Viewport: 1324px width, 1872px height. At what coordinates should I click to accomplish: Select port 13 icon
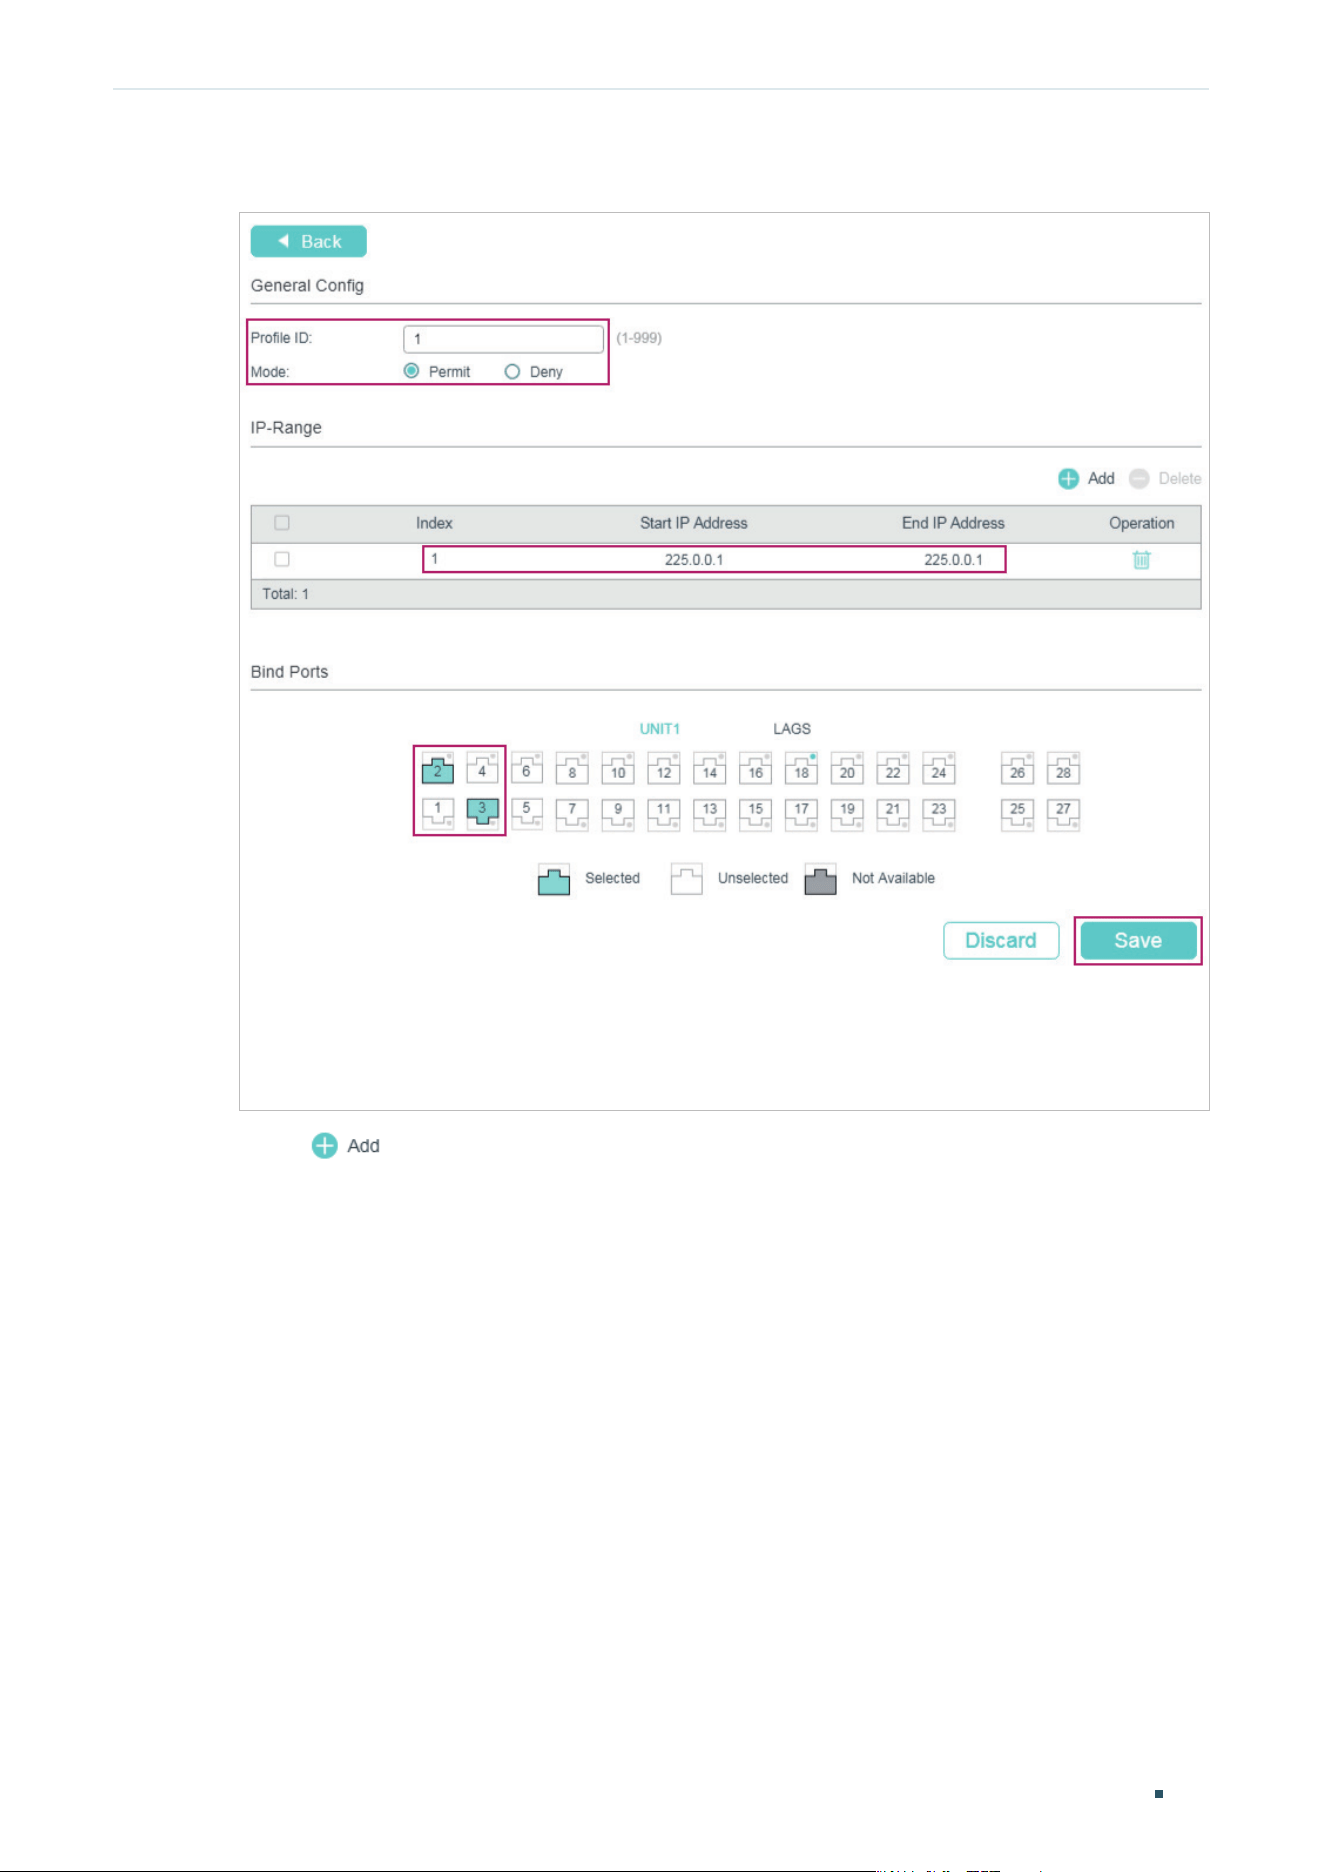(709, 813)
